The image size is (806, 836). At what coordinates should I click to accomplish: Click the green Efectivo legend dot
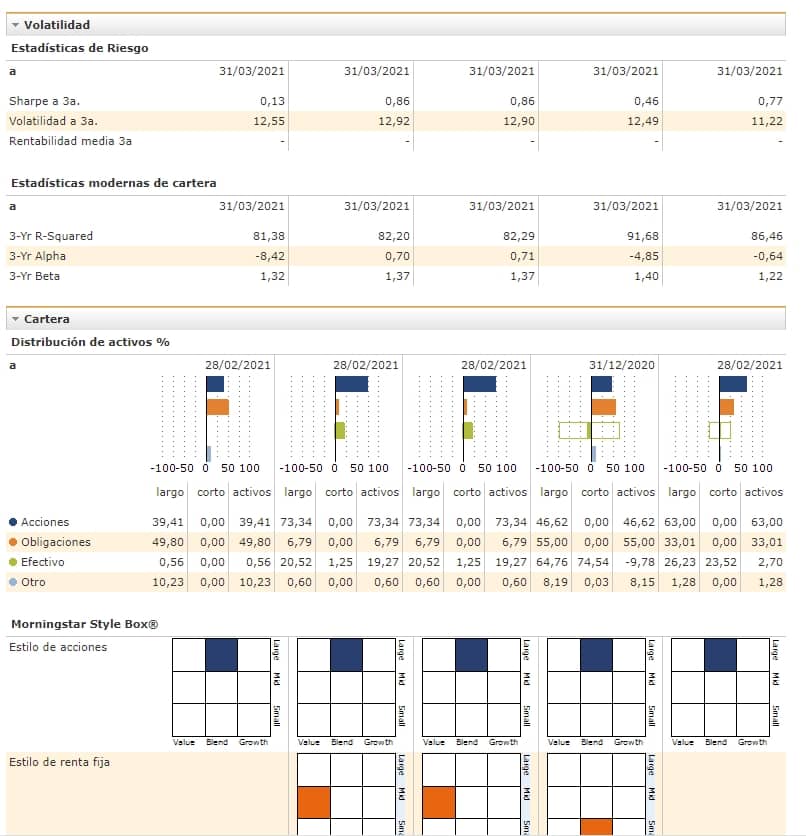click(x=13, y=562)
